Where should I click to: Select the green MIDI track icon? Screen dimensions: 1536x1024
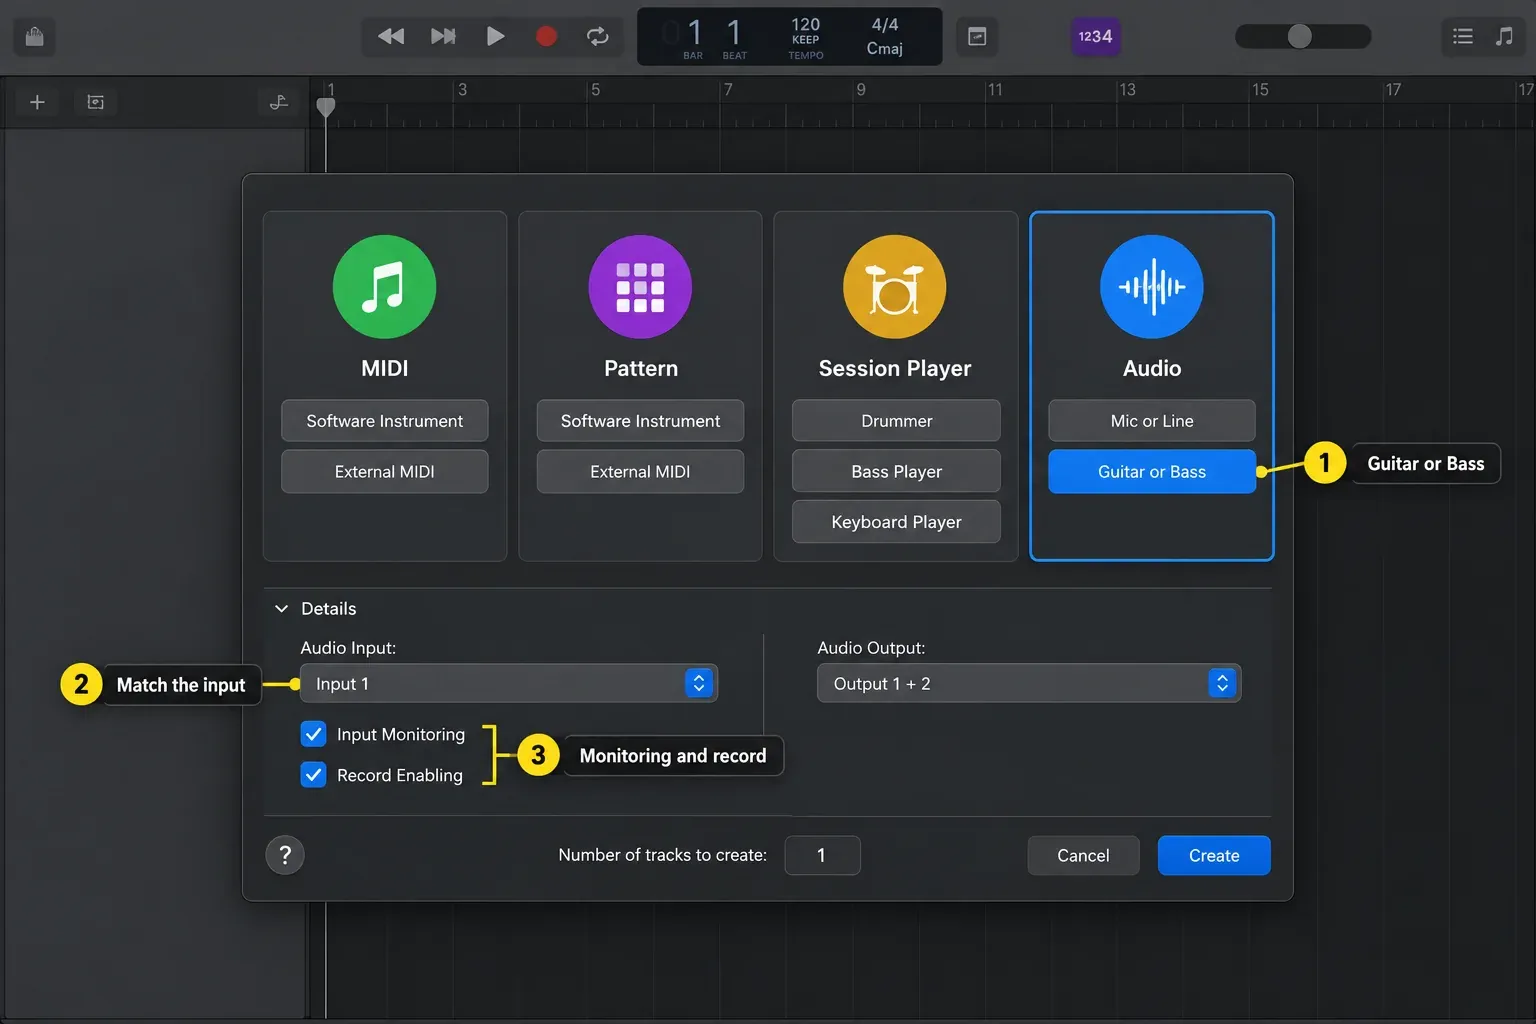(x=385, y=287)
